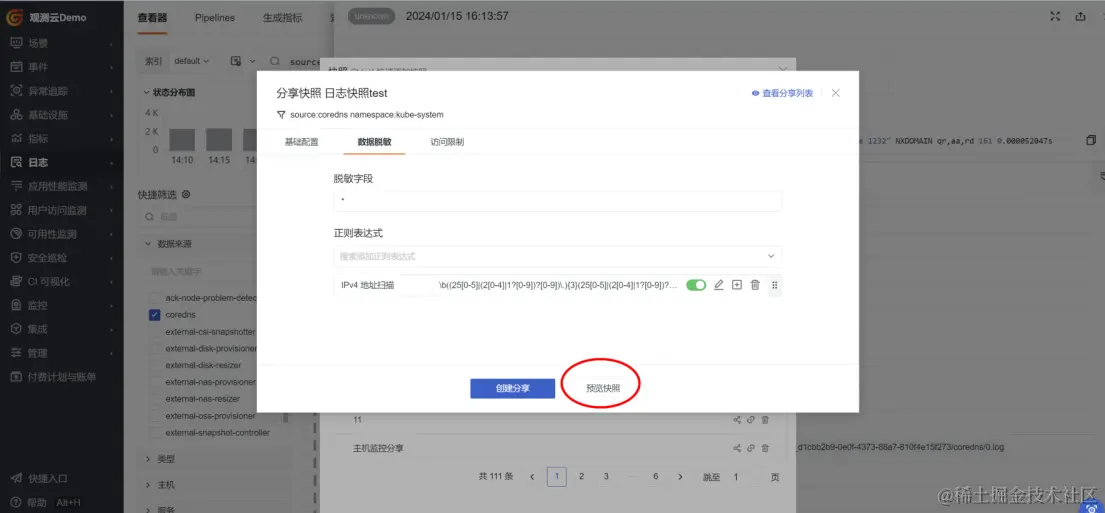Screen dimensions: 1105x513
Task: Delete the snapshot named 11
Action: [765, 420]
